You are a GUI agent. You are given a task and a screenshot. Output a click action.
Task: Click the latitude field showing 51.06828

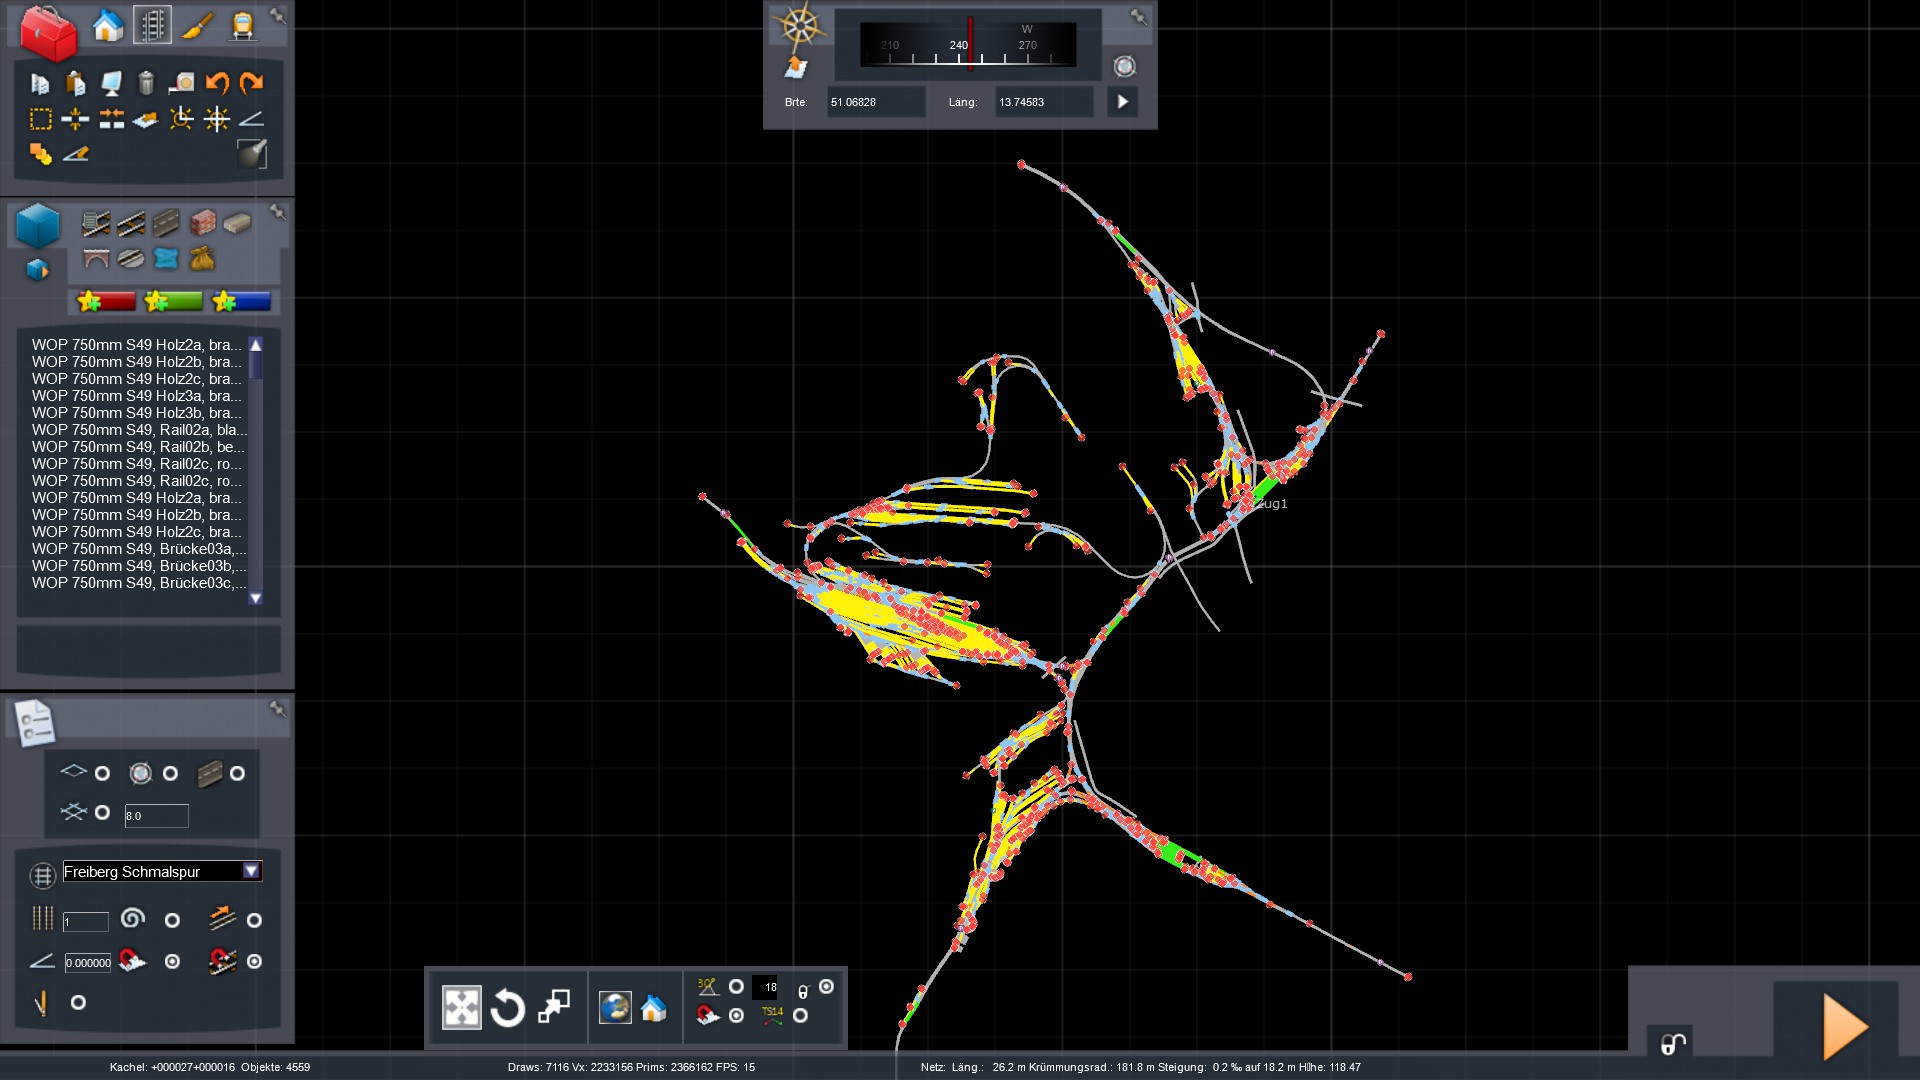click(x=874, y=102)
